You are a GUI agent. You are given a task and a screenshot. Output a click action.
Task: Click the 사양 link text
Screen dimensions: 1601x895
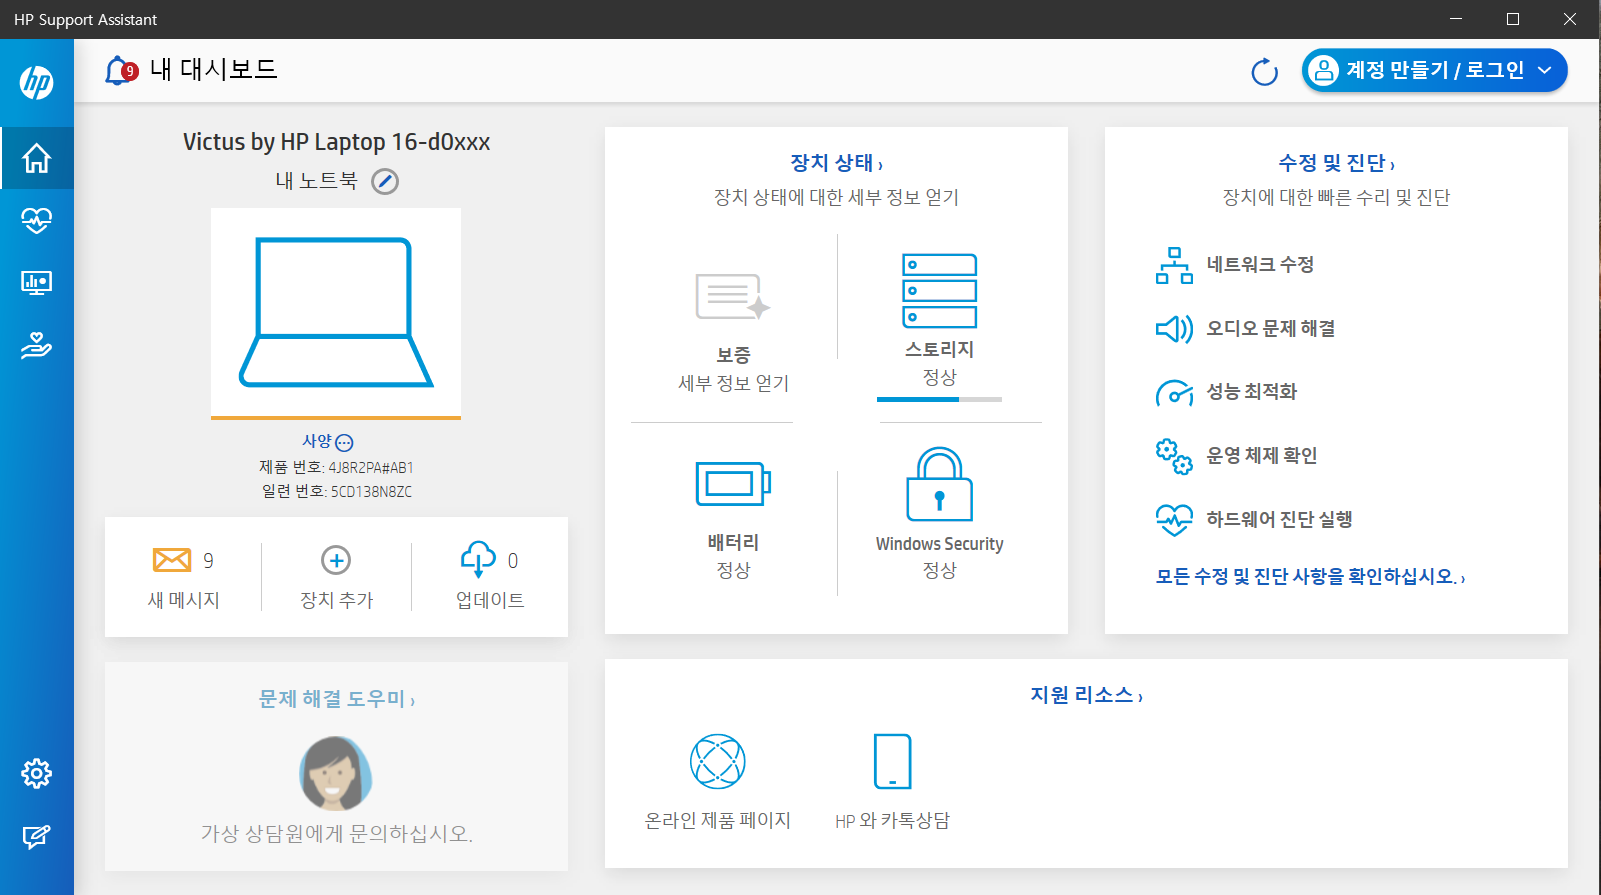[x=317, y=441]
